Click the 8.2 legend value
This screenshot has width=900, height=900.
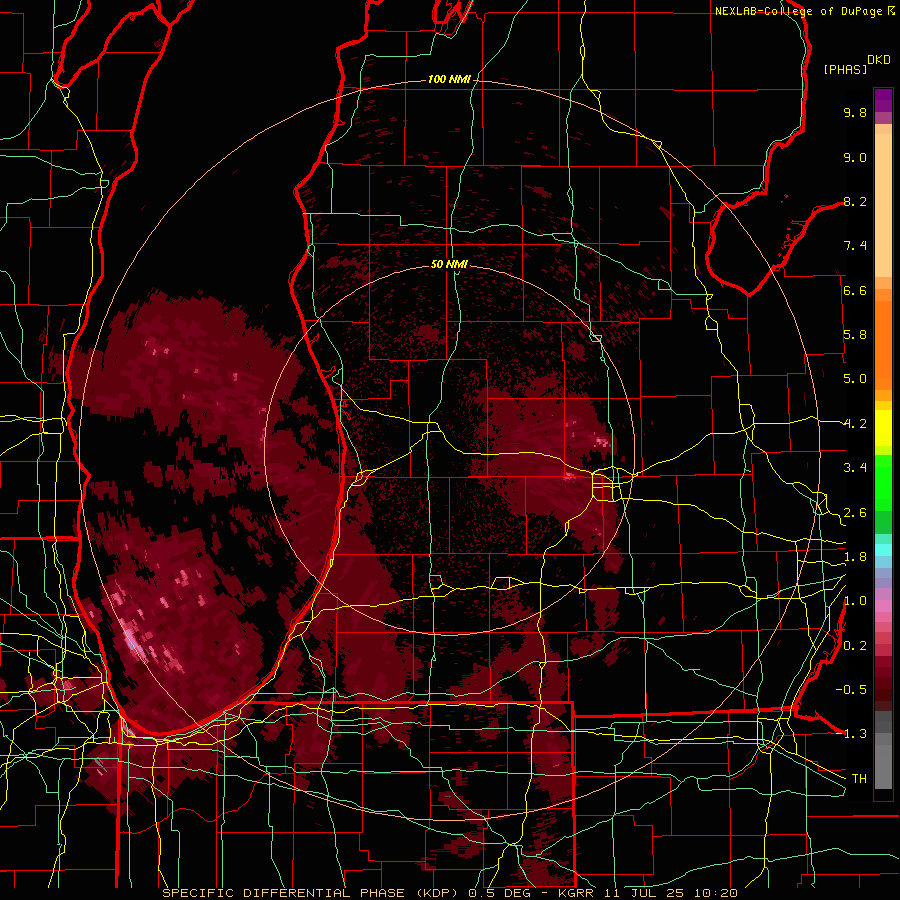[855, 201]
